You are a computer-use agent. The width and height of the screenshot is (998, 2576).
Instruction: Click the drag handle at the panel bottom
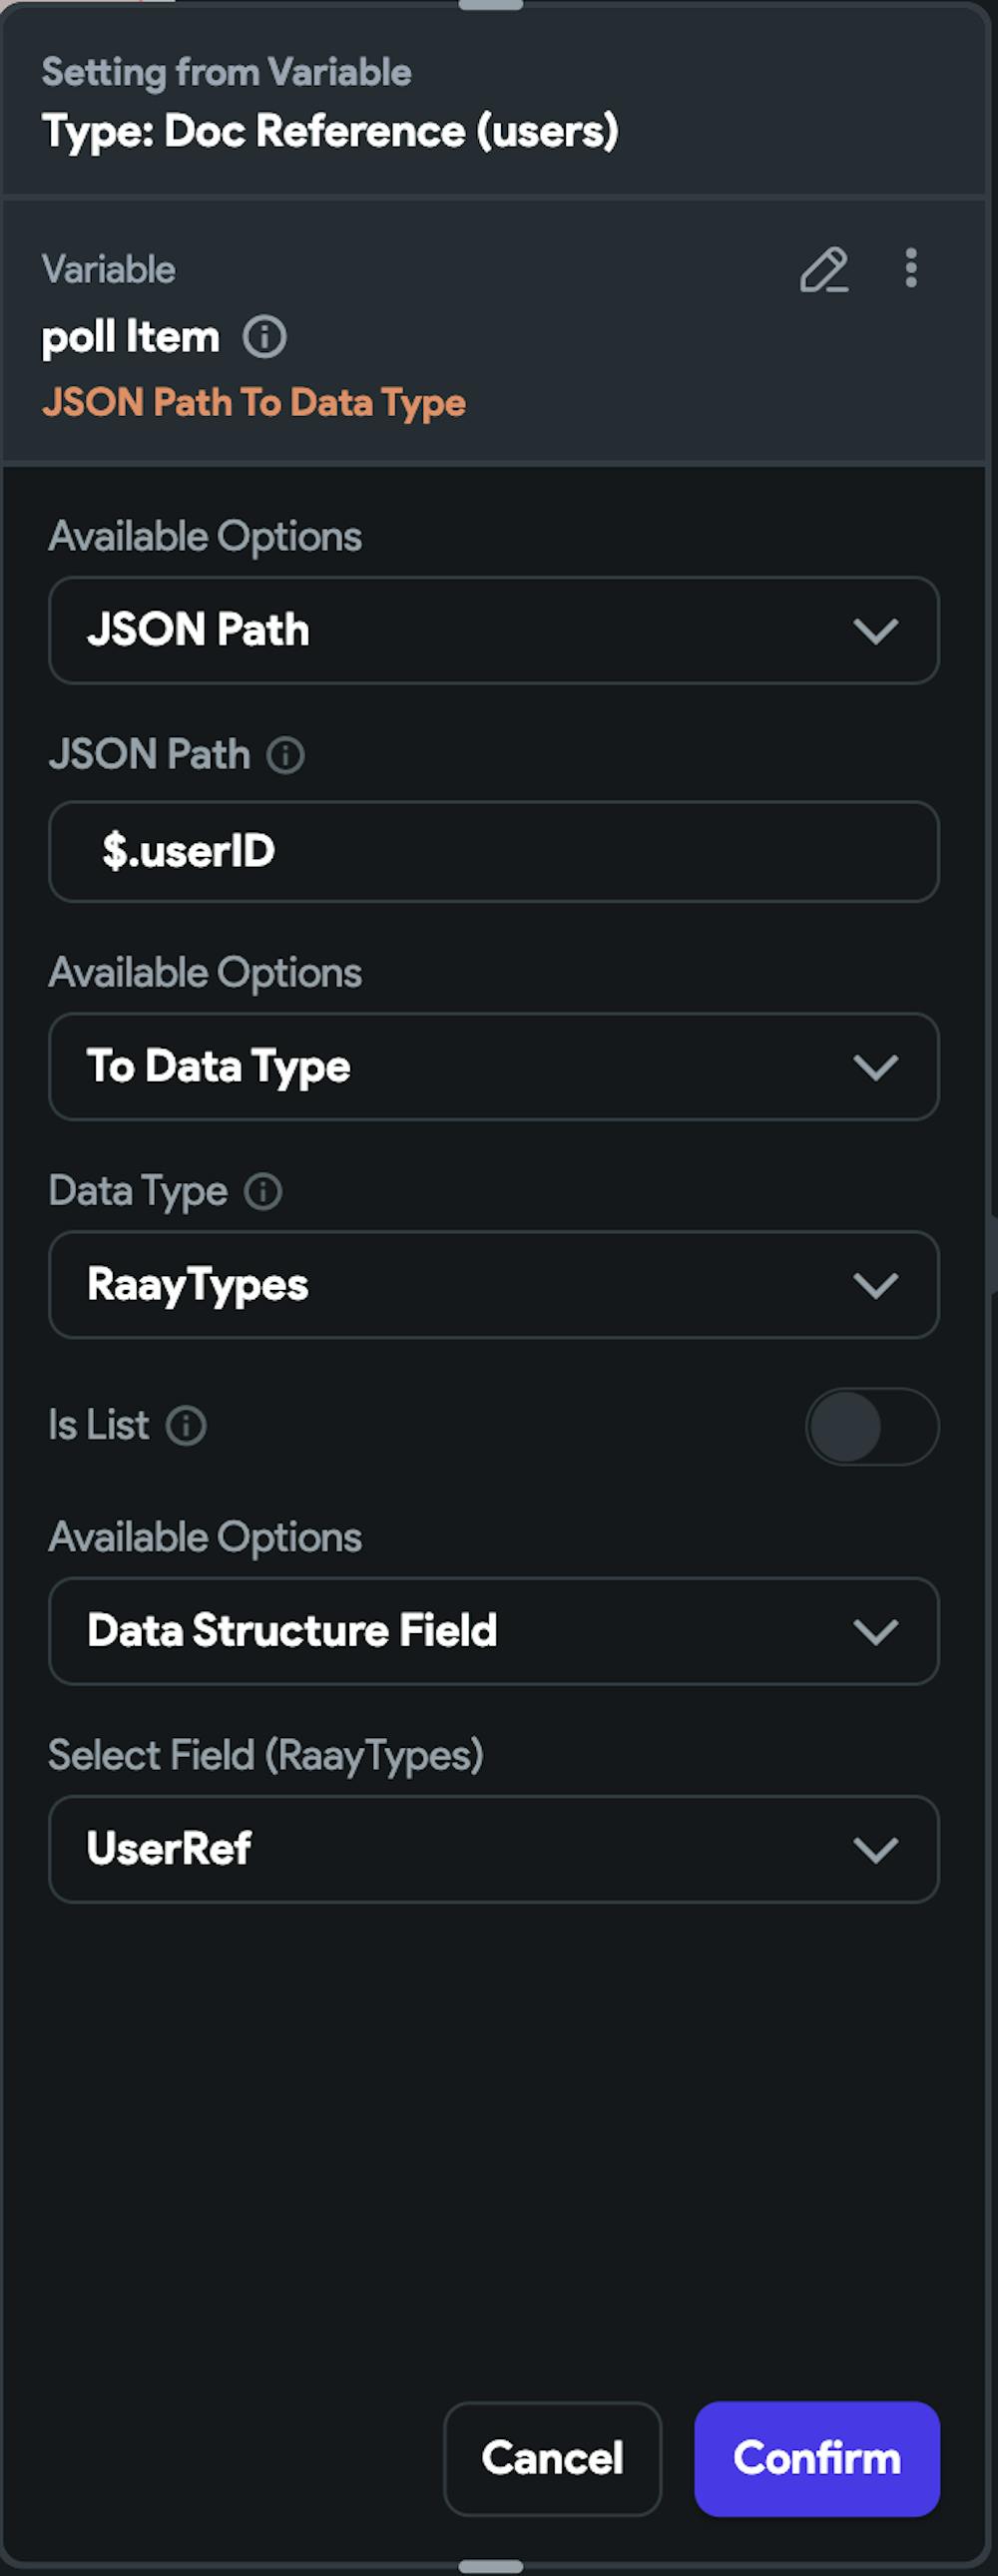490,2566
